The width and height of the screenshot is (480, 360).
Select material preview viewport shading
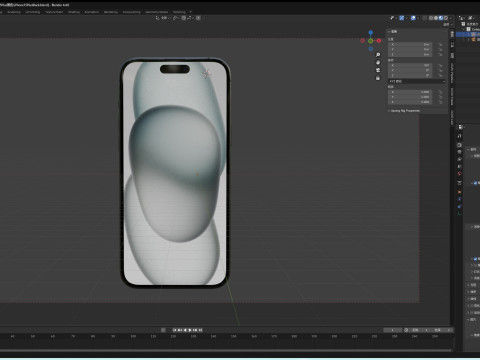(441, 18)
